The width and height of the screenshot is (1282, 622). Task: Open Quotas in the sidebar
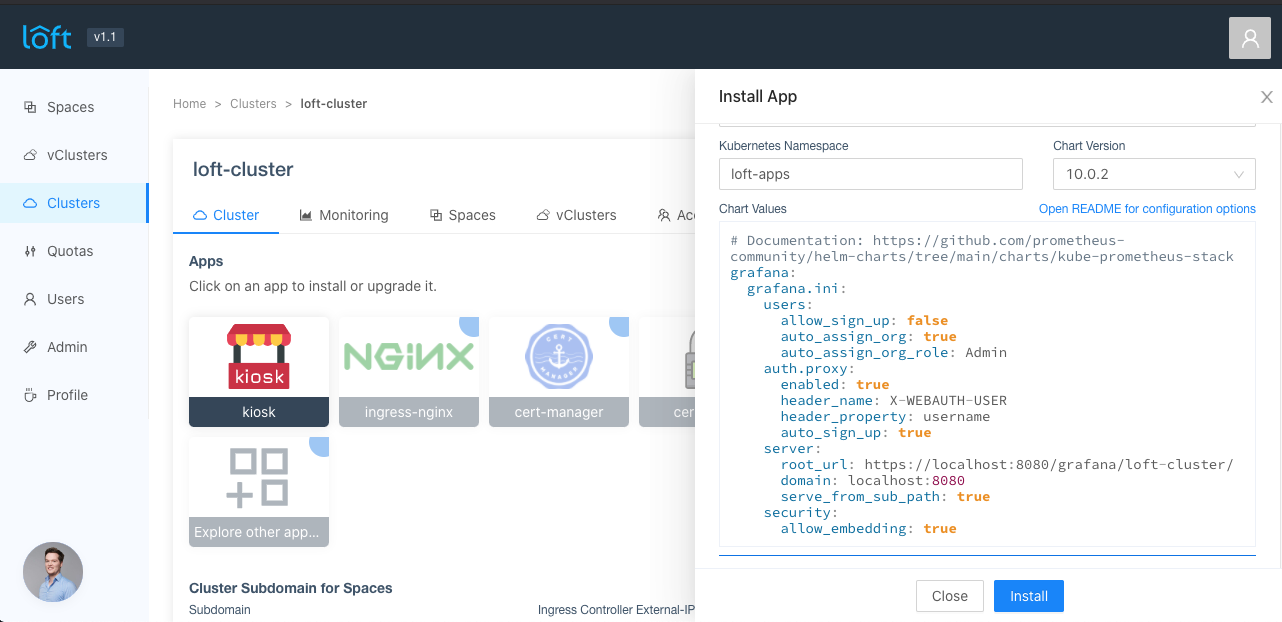click(x=70, y=251)
